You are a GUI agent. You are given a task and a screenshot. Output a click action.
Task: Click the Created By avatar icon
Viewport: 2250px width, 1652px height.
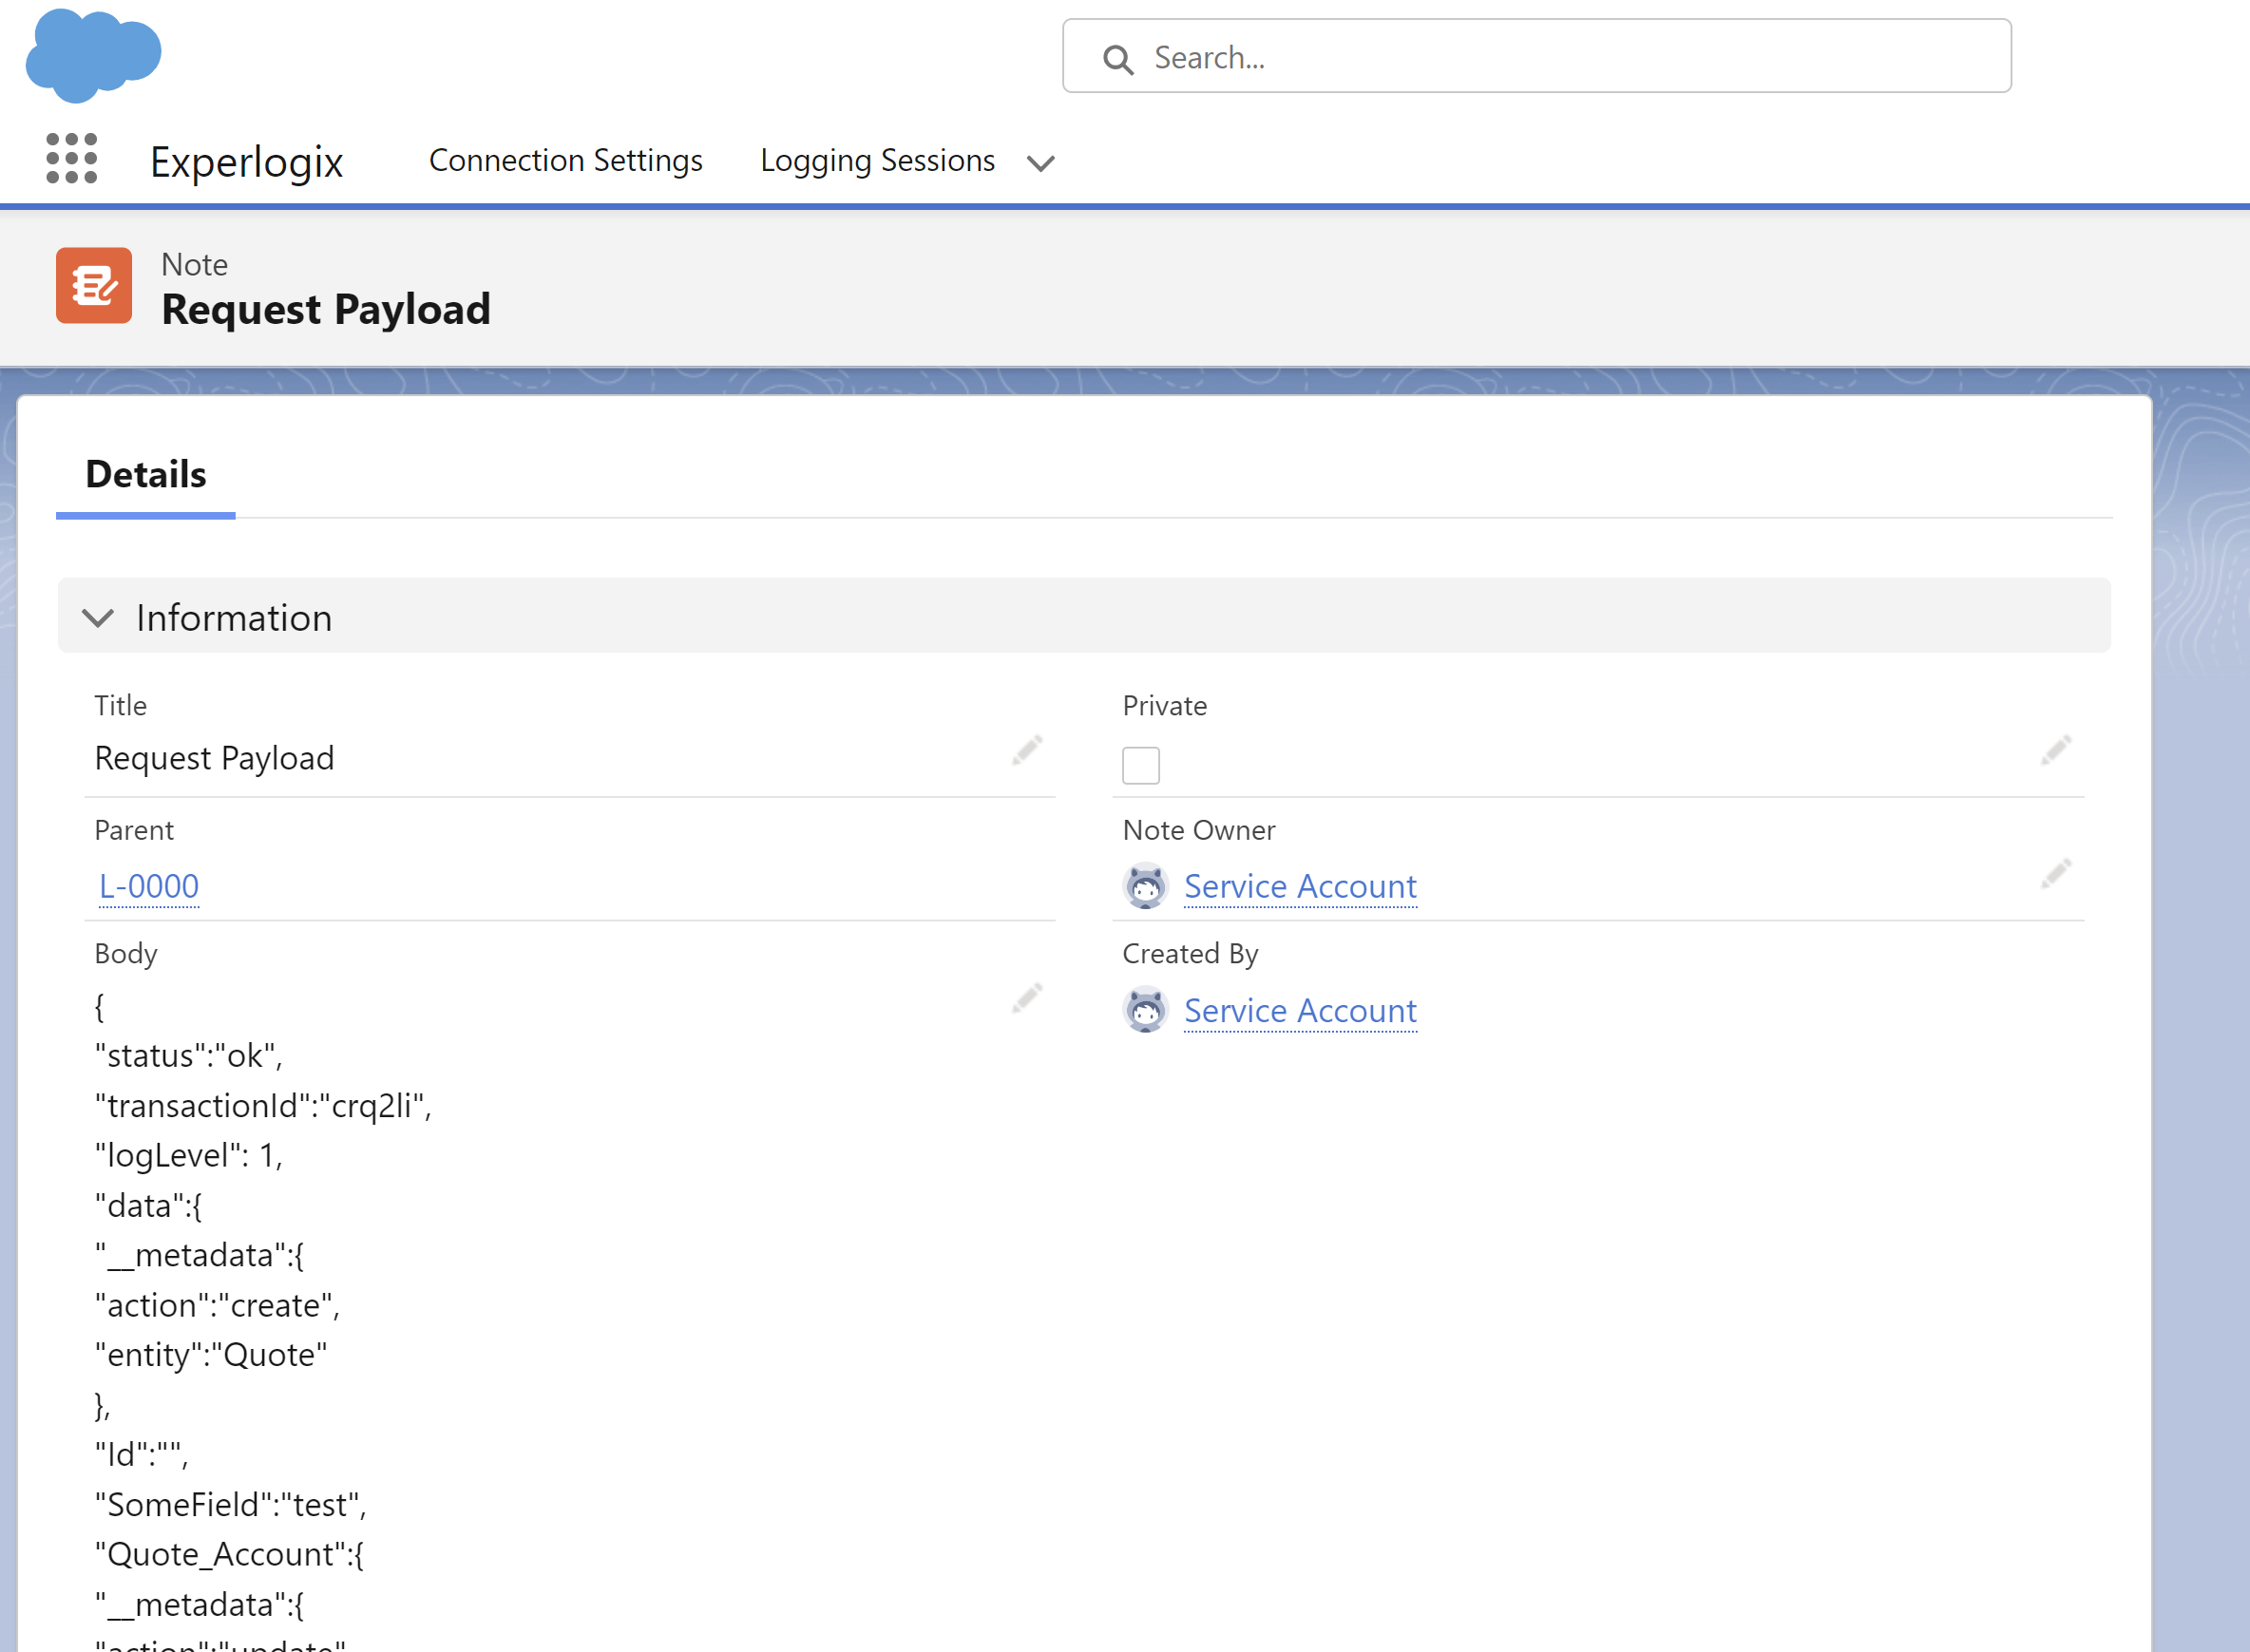(1146, 1010)
